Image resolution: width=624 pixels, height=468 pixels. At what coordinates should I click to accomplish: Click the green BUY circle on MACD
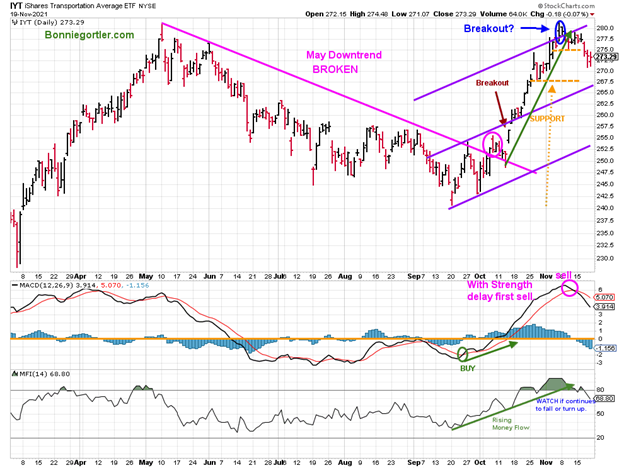[x=463, y=353]
